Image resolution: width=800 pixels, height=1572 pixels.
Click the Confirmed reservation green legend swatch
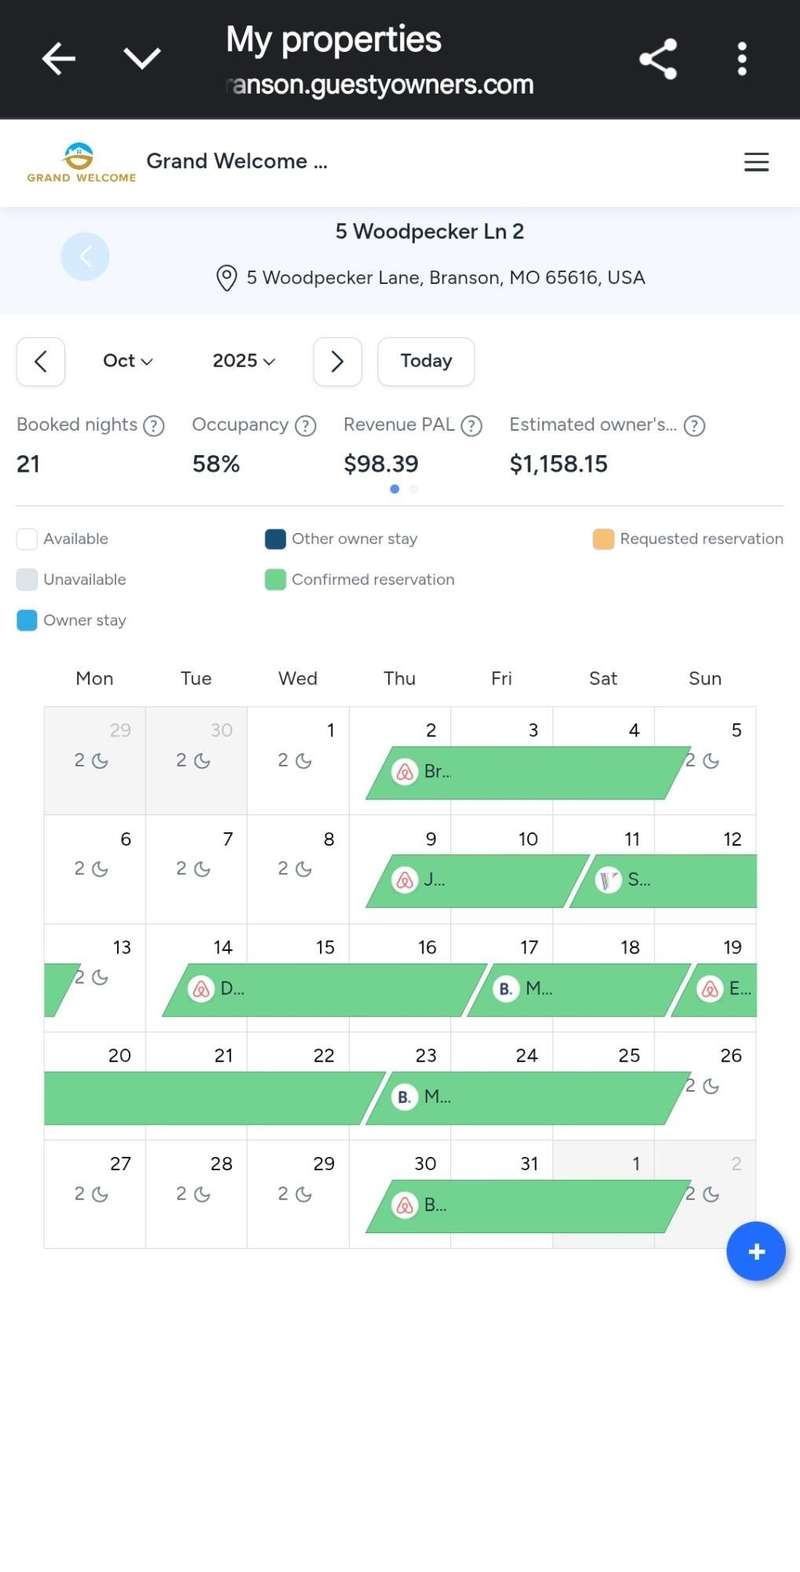click(x=275, y=580)
